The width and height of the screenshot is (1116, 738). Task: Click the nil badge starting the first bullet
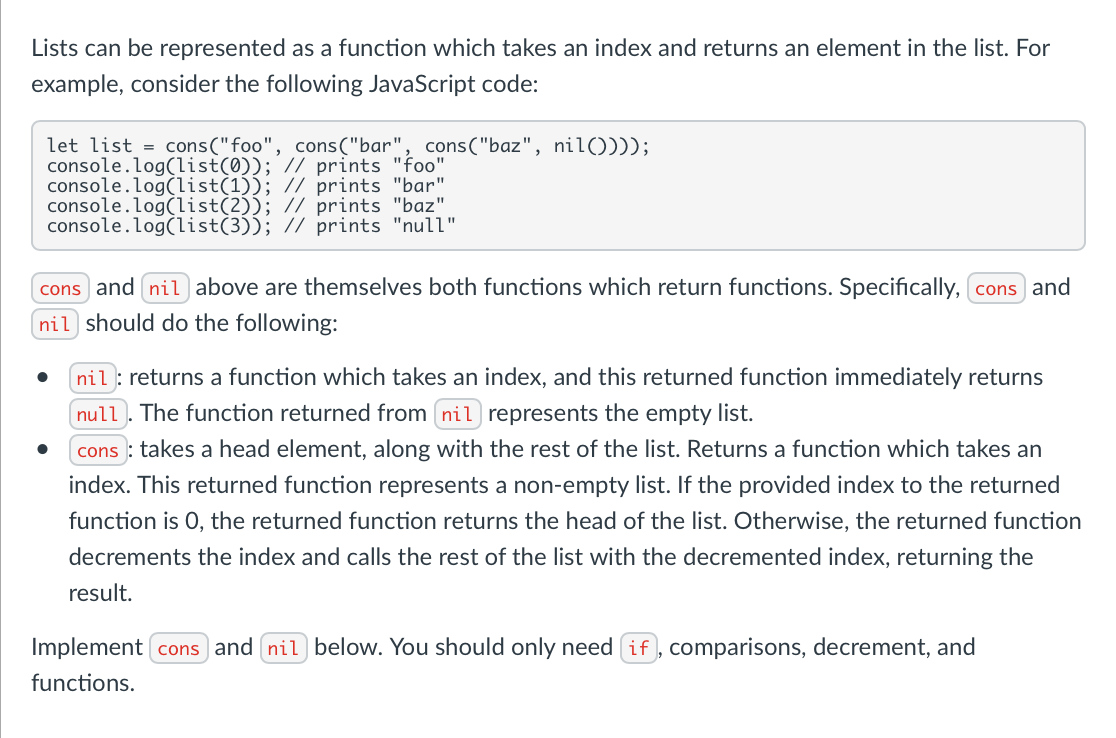pyautogui.click(x=92, y=378)
